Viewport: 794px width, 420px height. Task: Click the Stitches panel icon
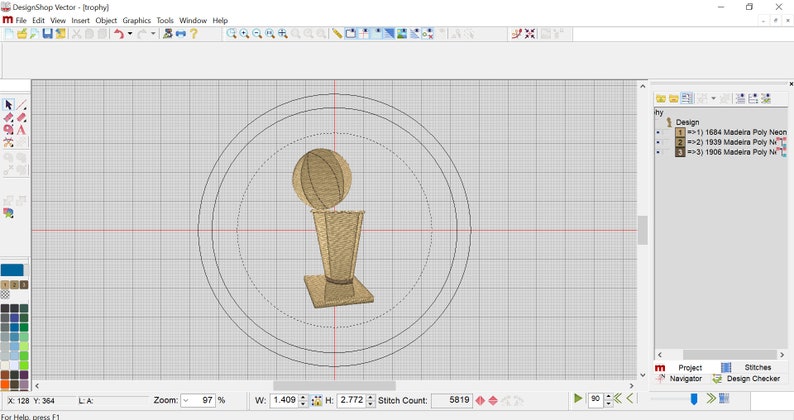tap(726, 367)
